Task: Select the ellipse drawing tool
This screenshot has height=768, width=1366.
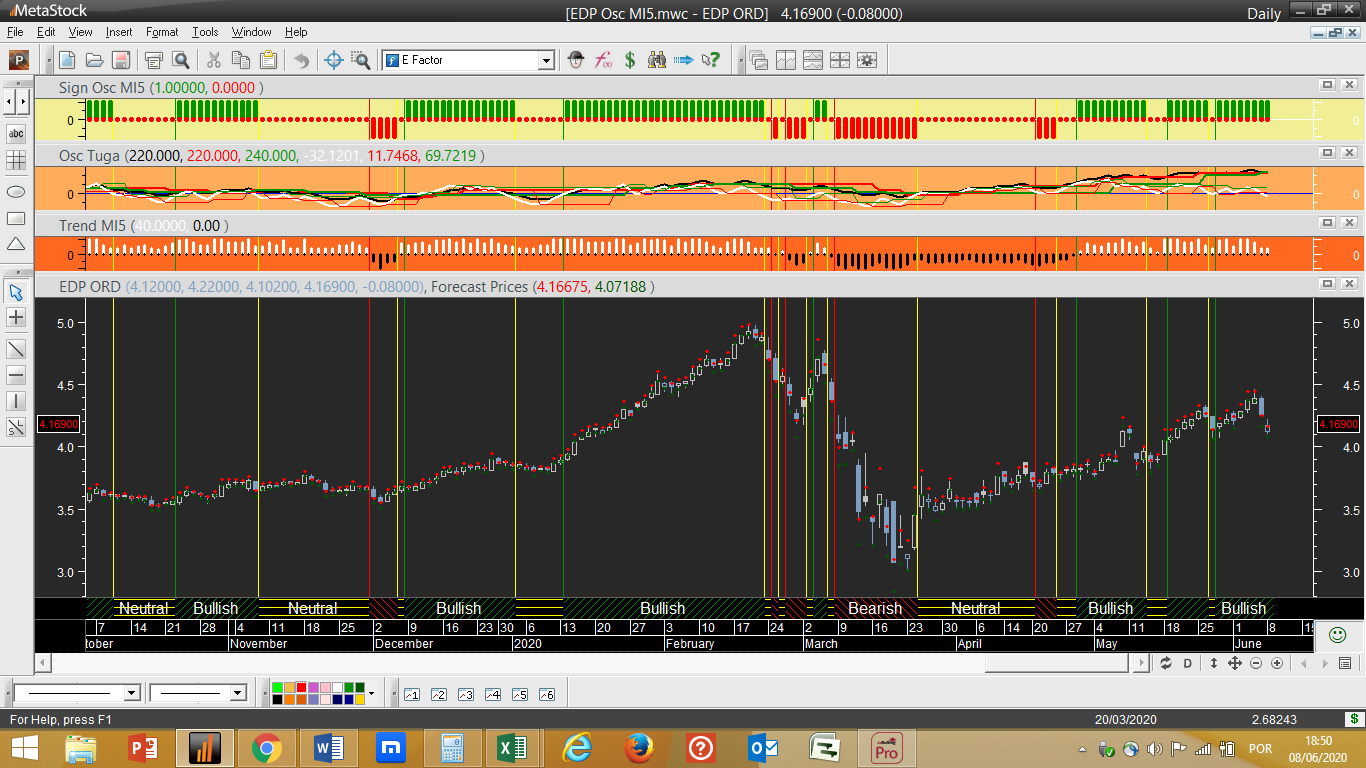Action: tap(16, 191)
